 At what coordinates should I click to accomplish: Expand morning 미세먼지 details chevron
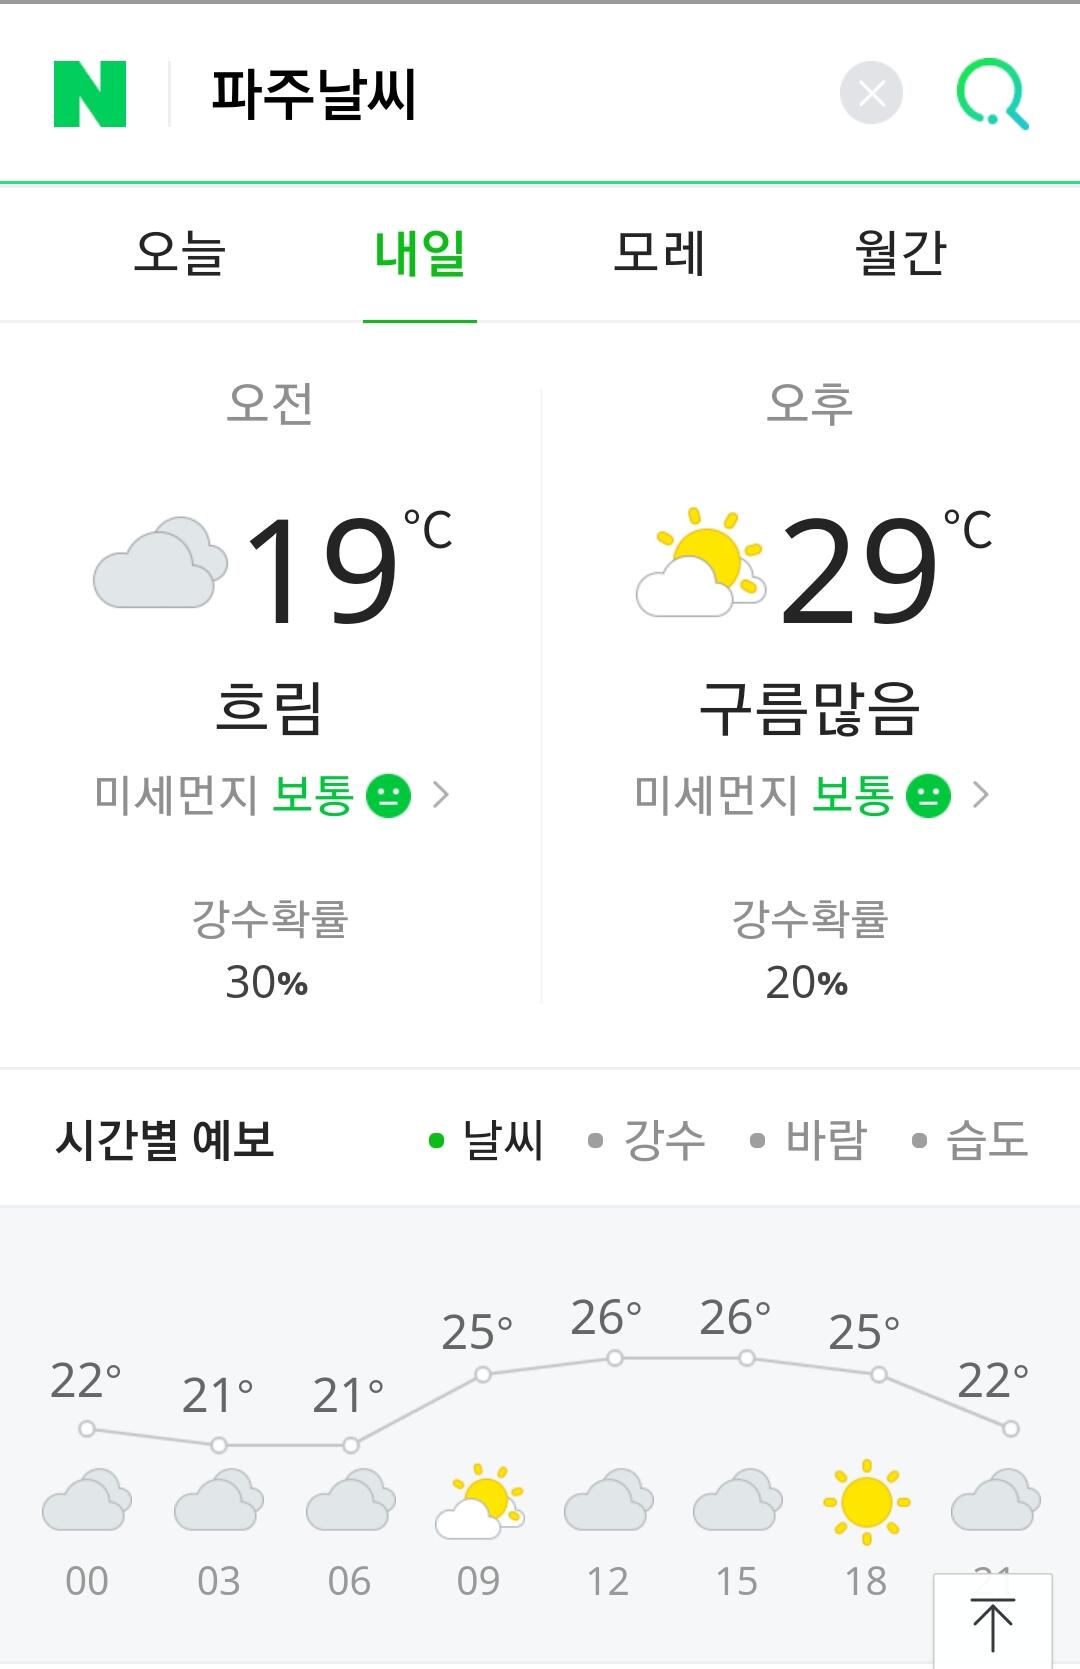coord(440,795)
